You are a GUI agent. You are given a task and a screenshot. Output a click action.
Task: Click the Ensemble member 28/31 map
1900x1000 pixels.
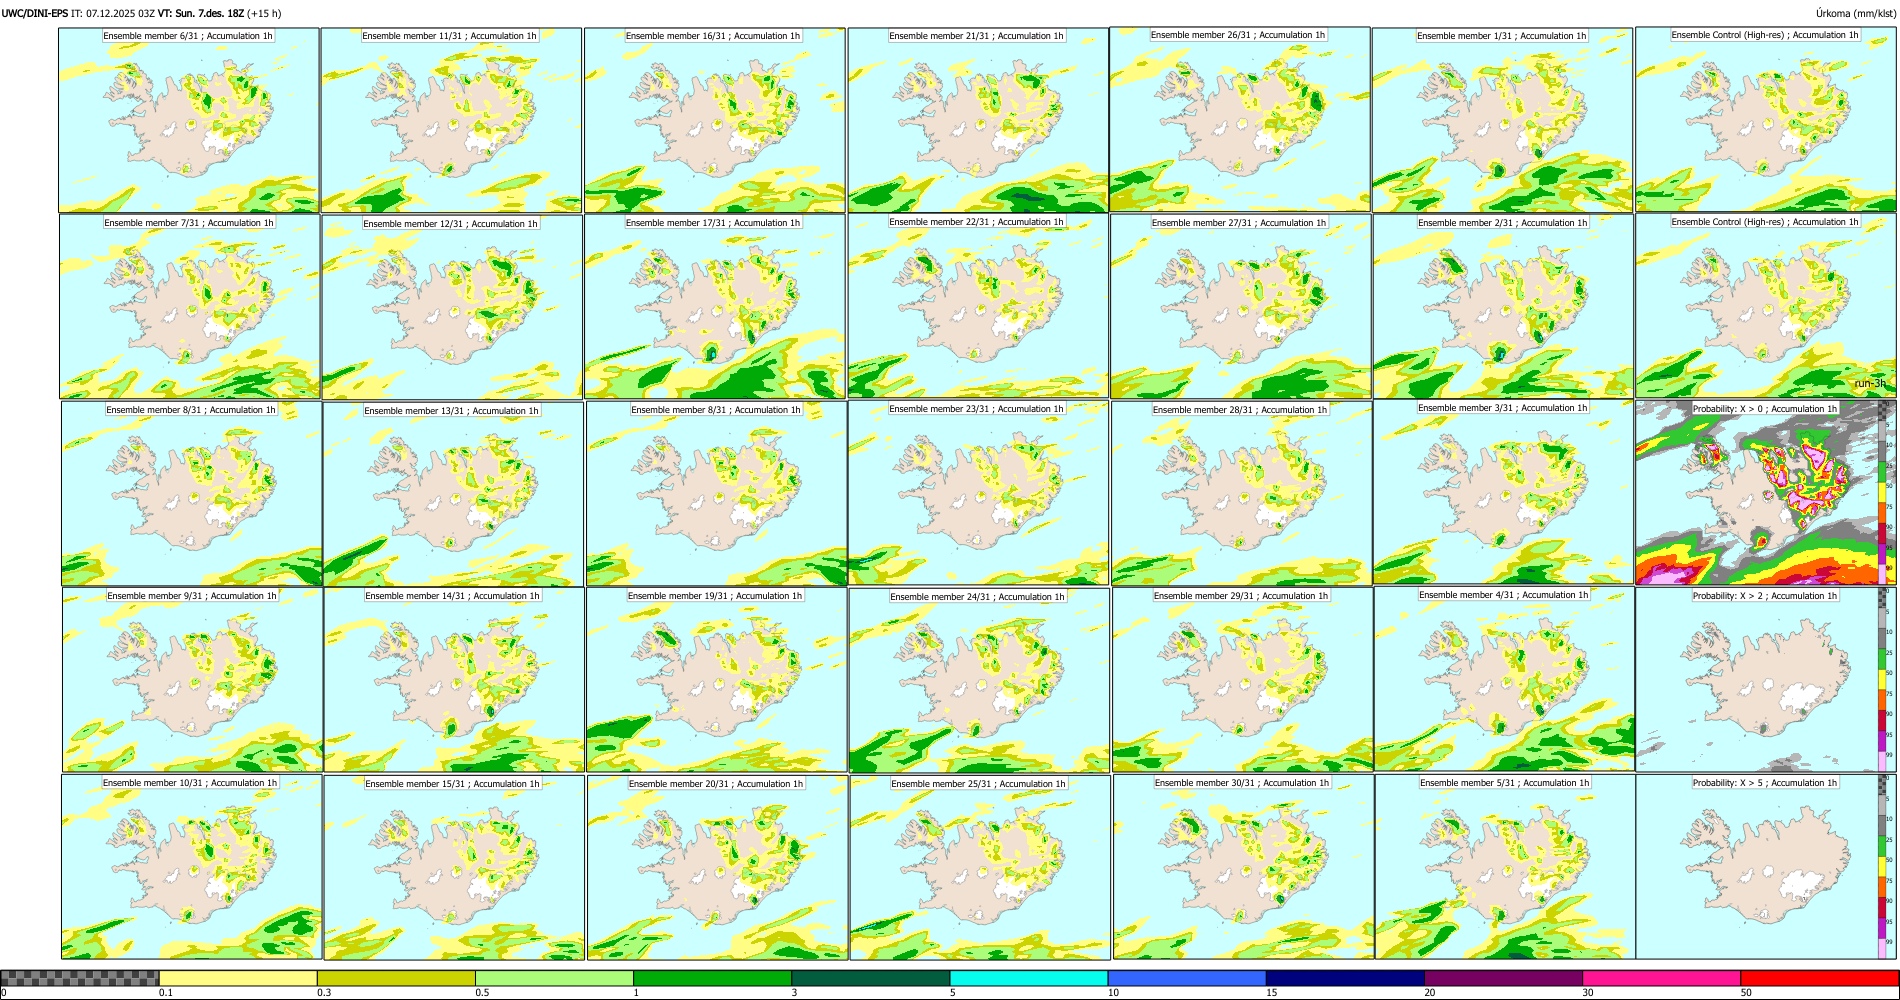[x=1242, y=493]
